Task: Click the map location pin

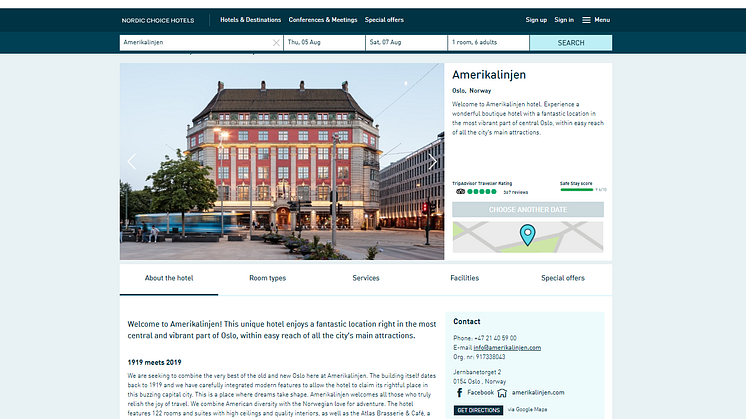Action: [527, 236]
